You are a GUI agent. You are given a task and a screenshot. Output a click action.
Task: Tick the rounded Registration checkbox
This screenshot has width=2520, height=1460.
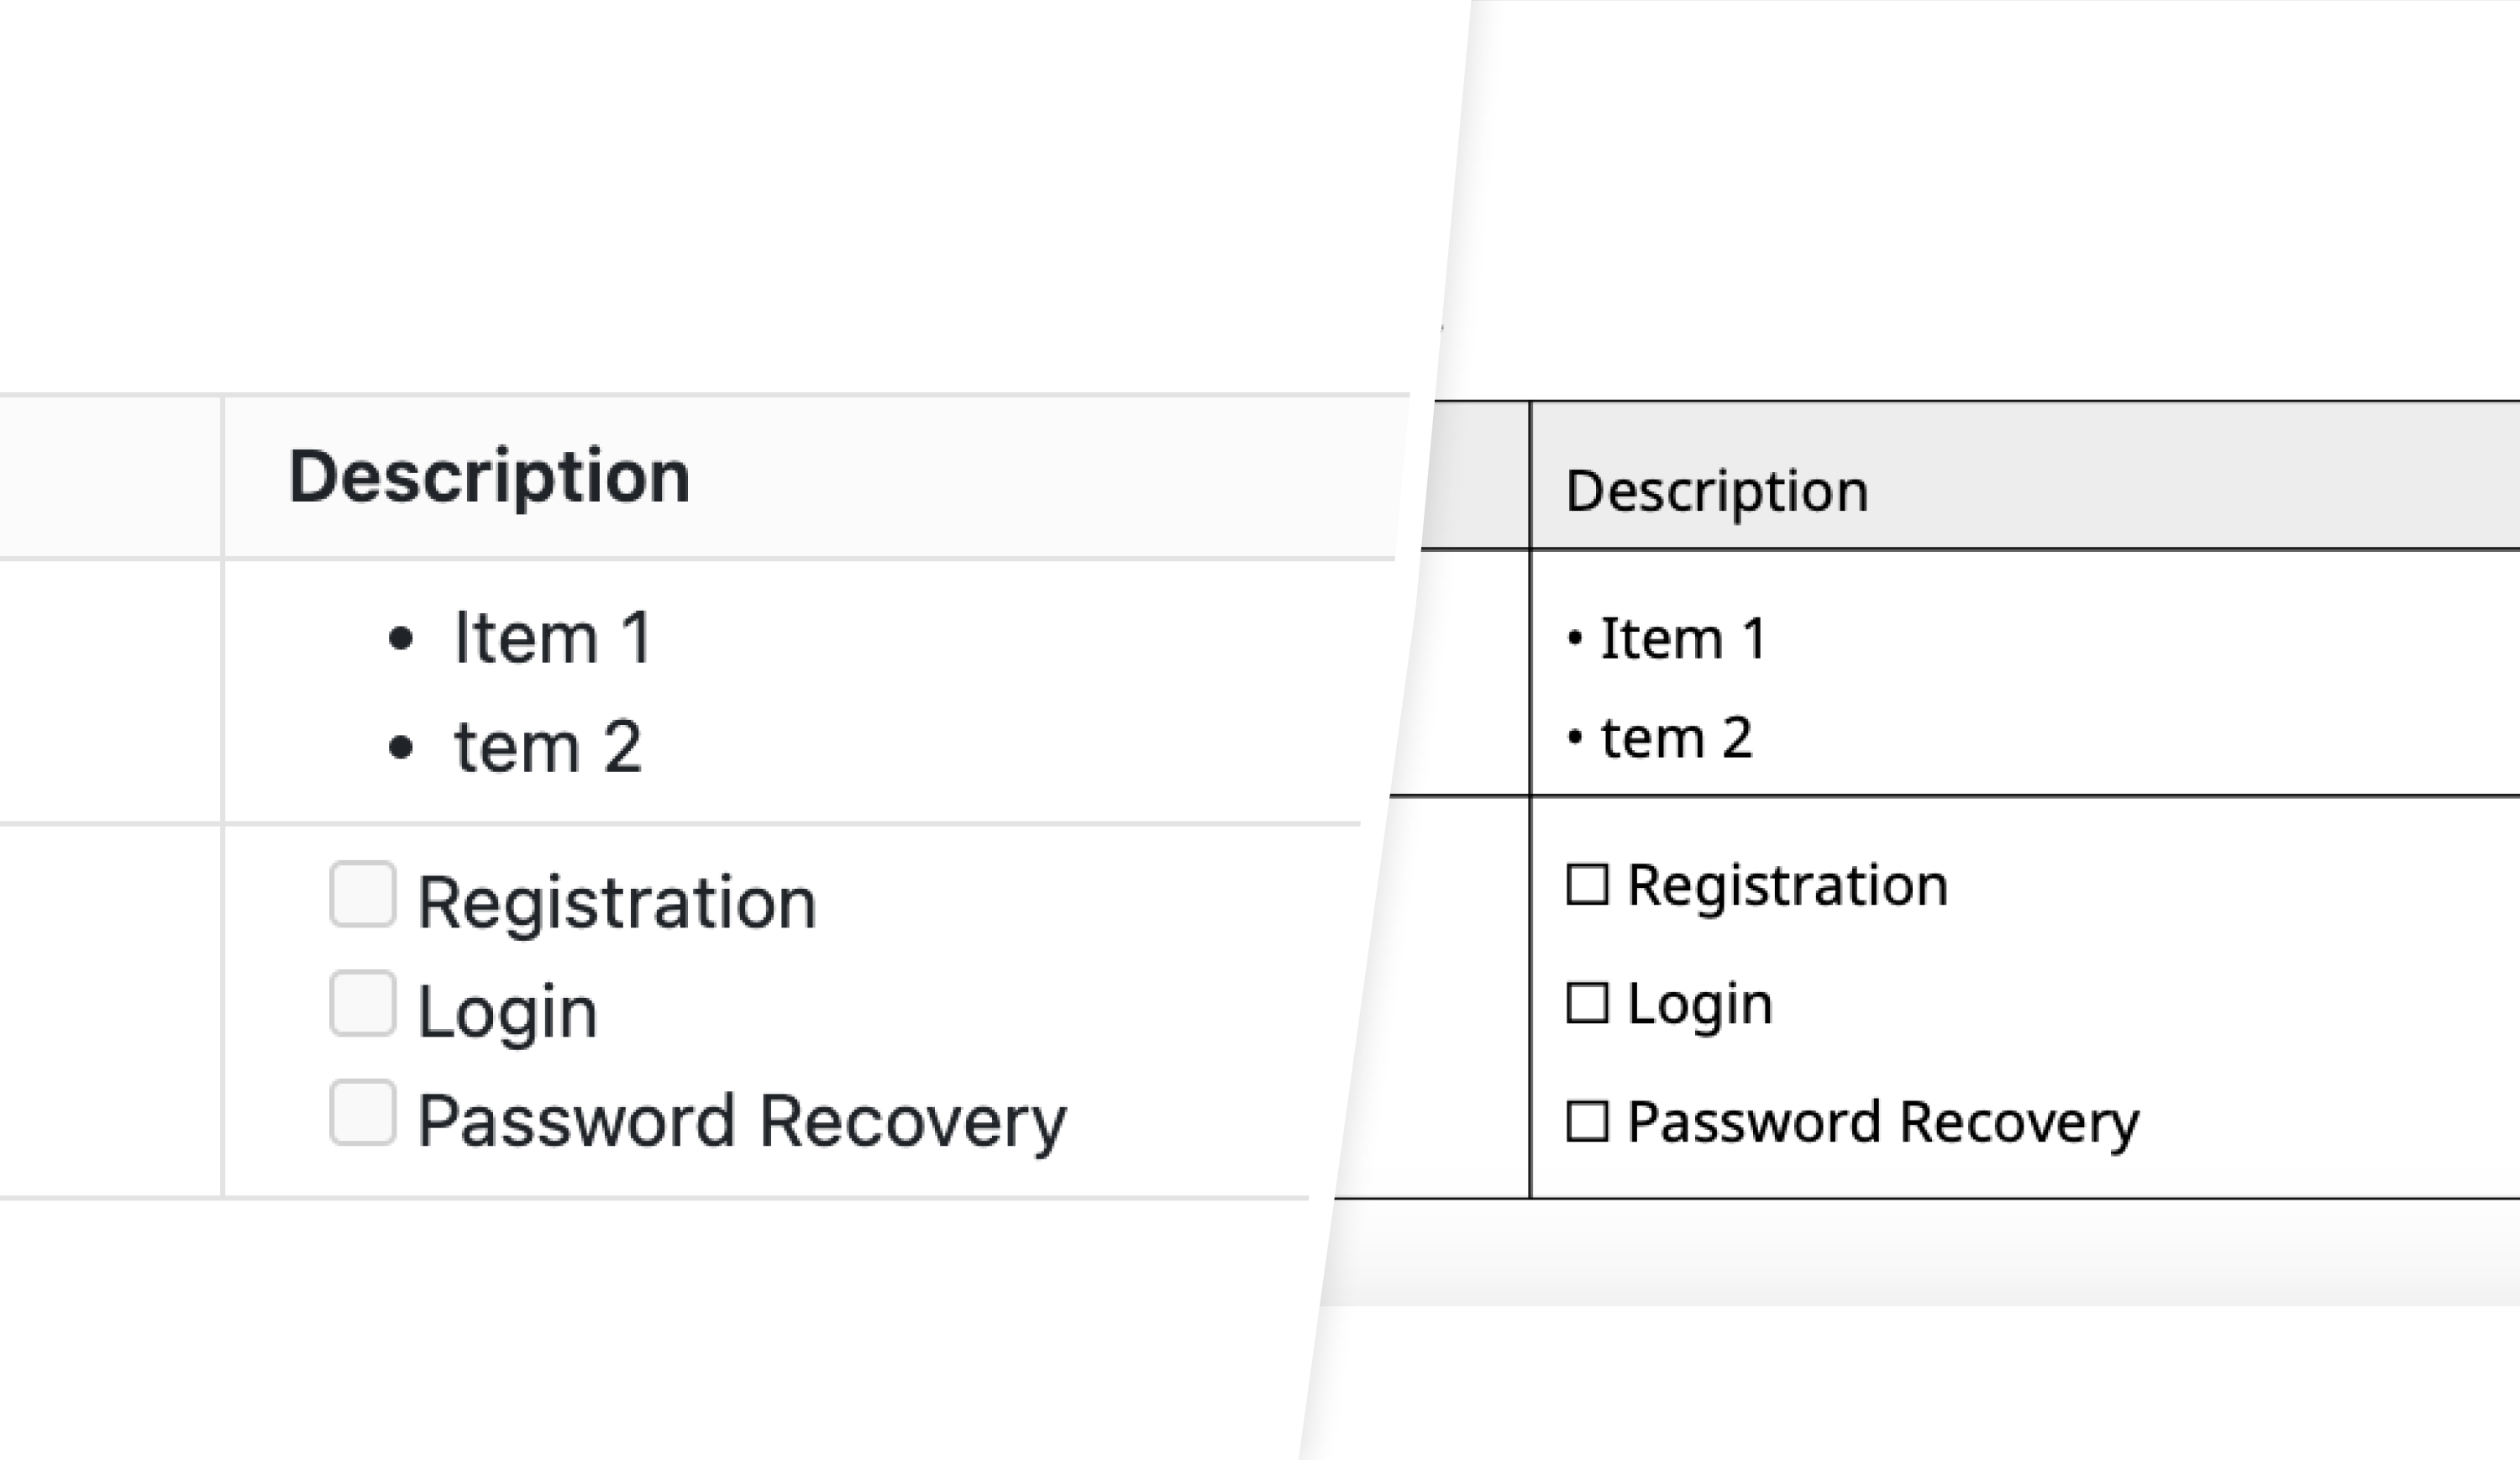tap(362, 894)
